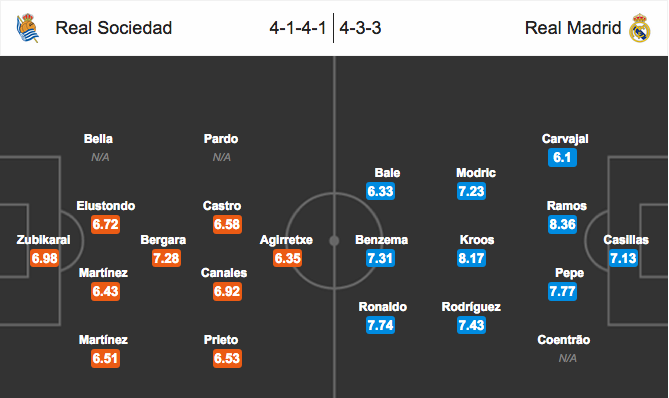Click Bella's N/A rating
The height and width of the screenshot is (398, 669).
tap(100, 157)
